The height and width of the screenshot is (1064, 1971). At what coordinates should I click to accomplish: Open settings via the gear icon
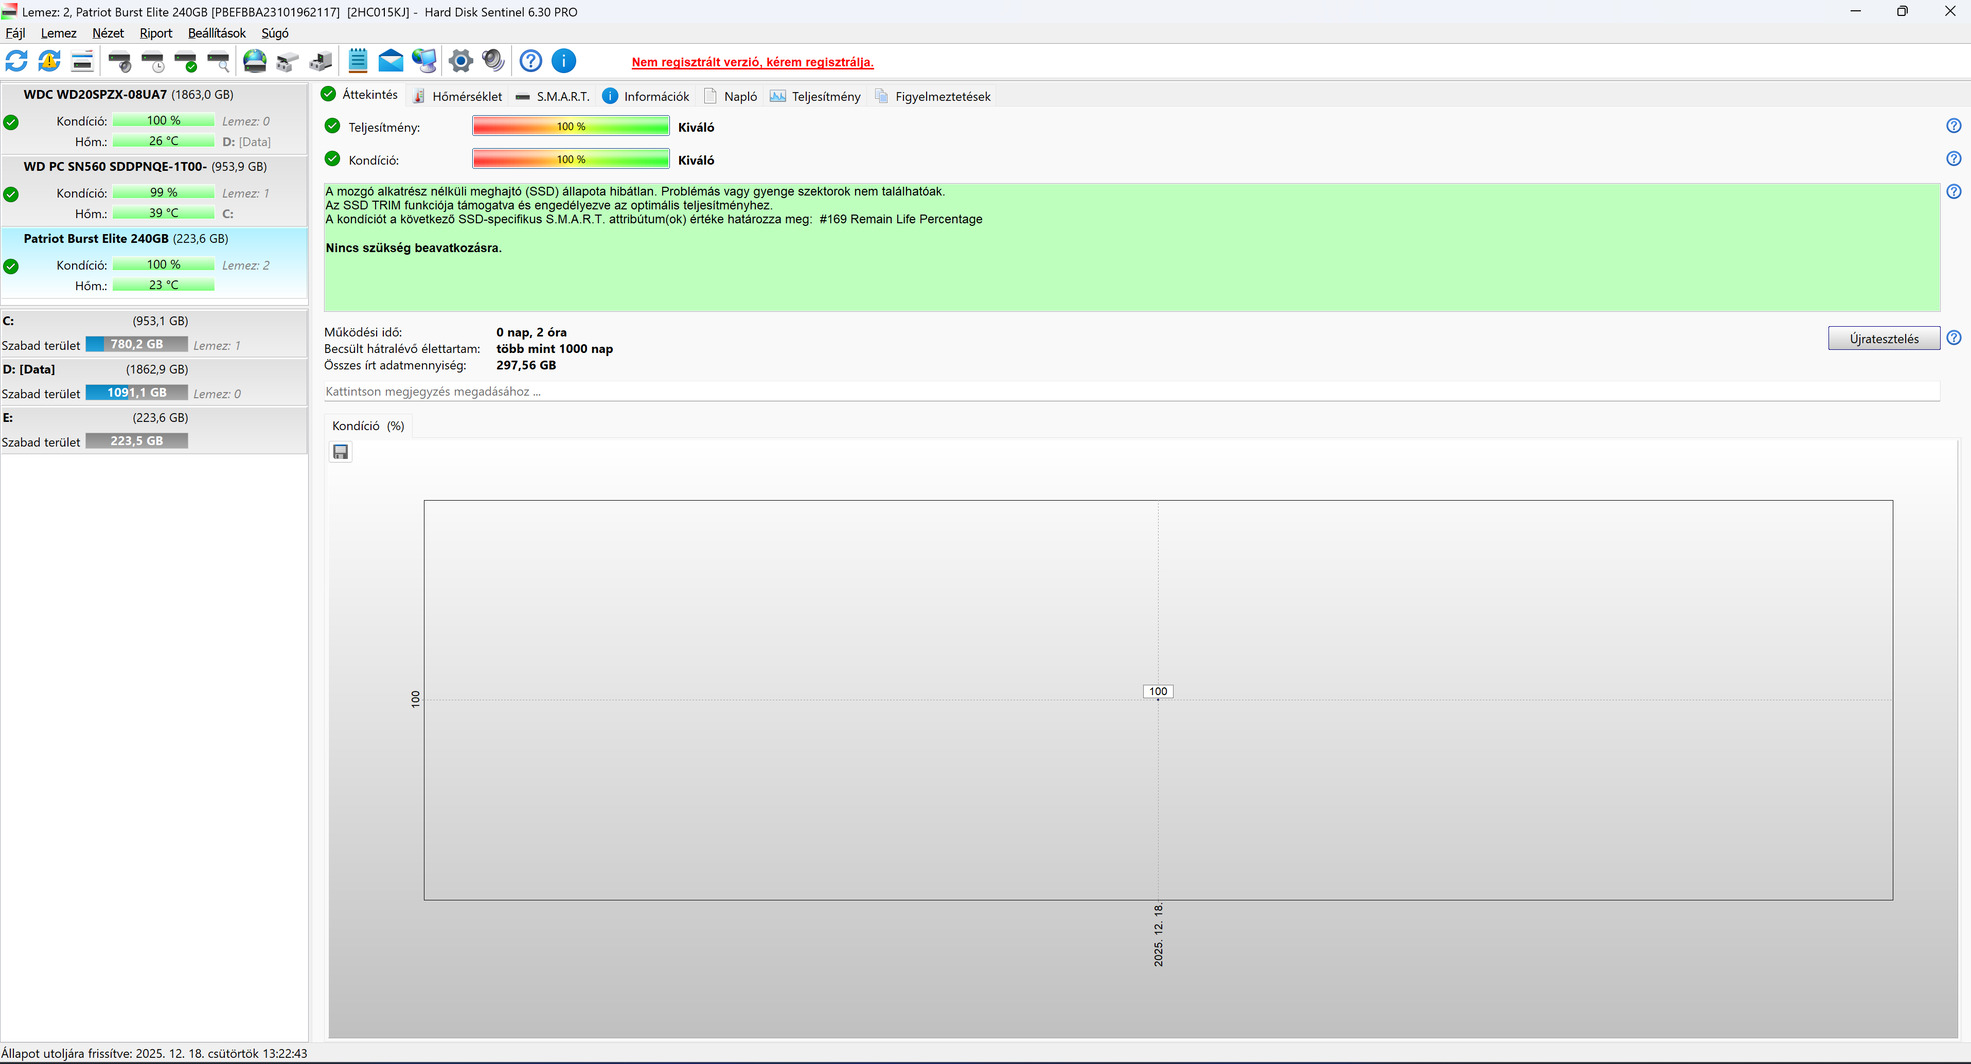(461, 61)
